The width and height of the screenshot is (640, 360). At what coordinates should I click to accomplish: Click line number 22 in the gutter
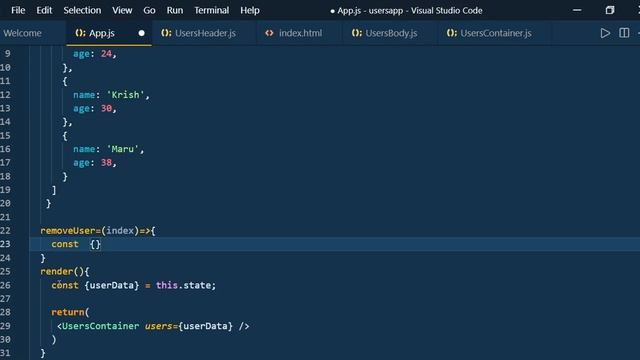click(x=5, y=231)
